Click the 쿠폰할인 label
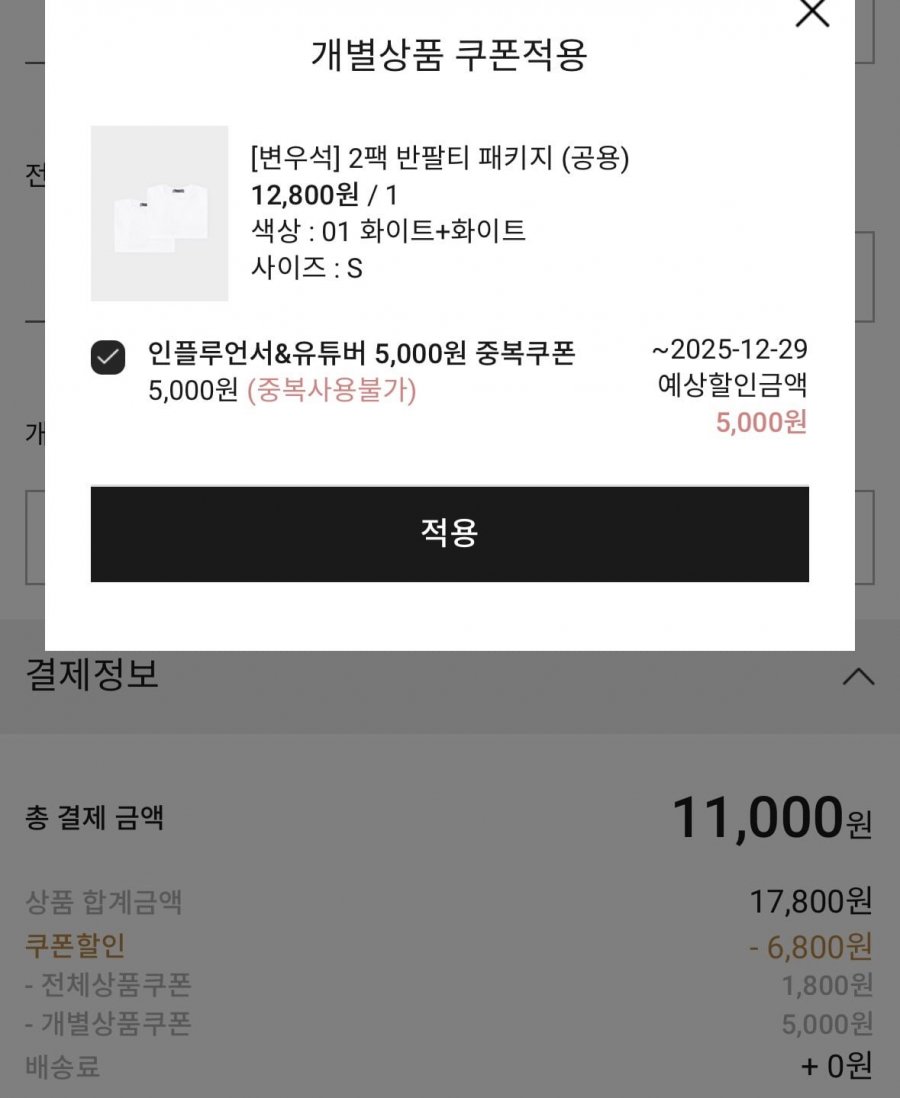Screen dimensions: 900x1098 click(75, 945)
